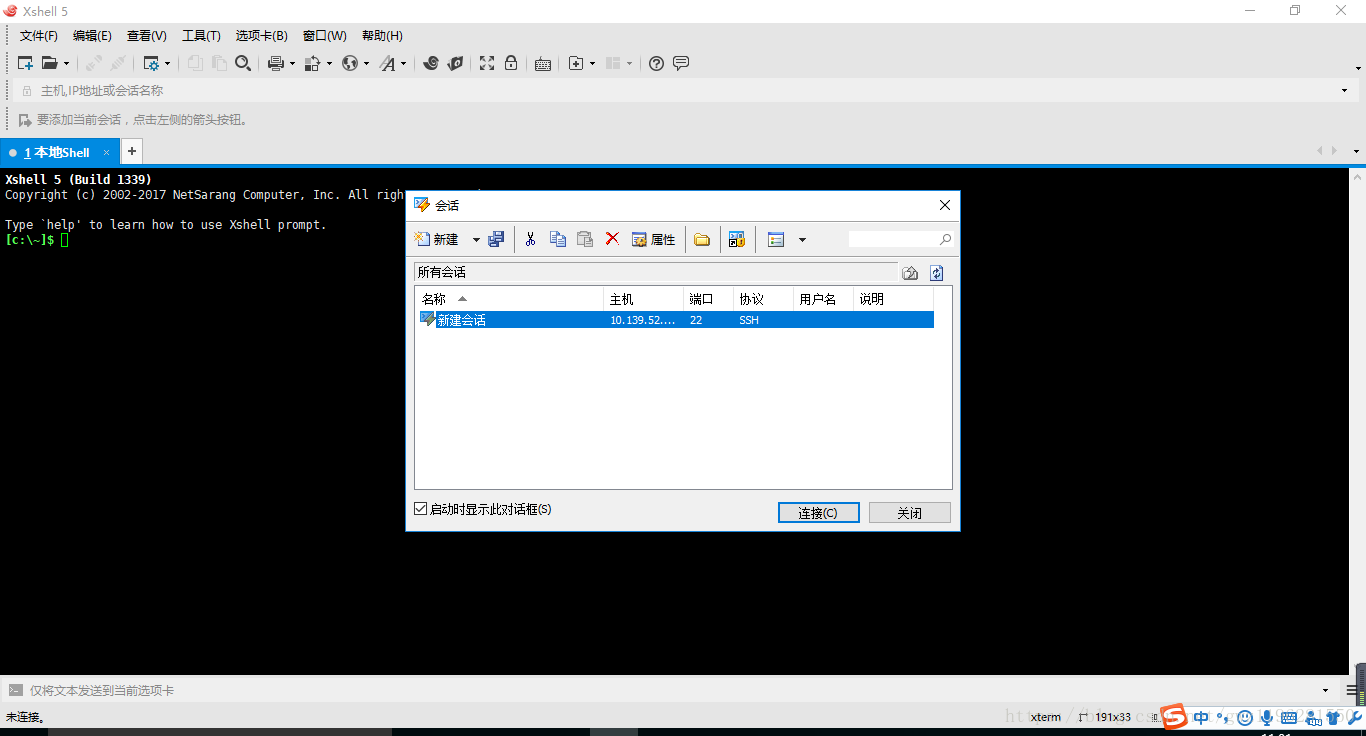This screenshot has height=736, width=1366.
Task: Expand the 新建 dropdown arrow in dialog
Action: click(476, 240)
